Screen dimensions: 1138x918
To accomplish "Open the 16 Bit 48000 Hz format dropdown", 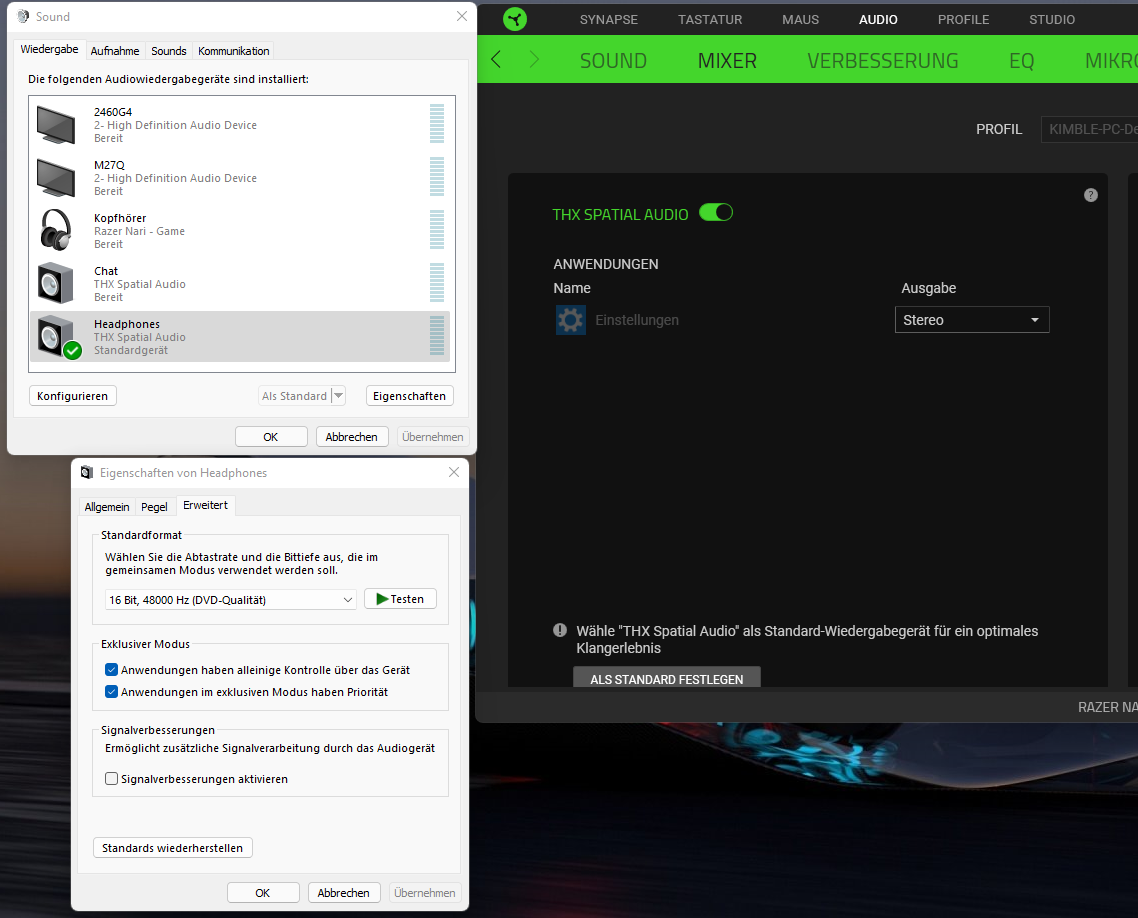I will (x=231, y=599).
